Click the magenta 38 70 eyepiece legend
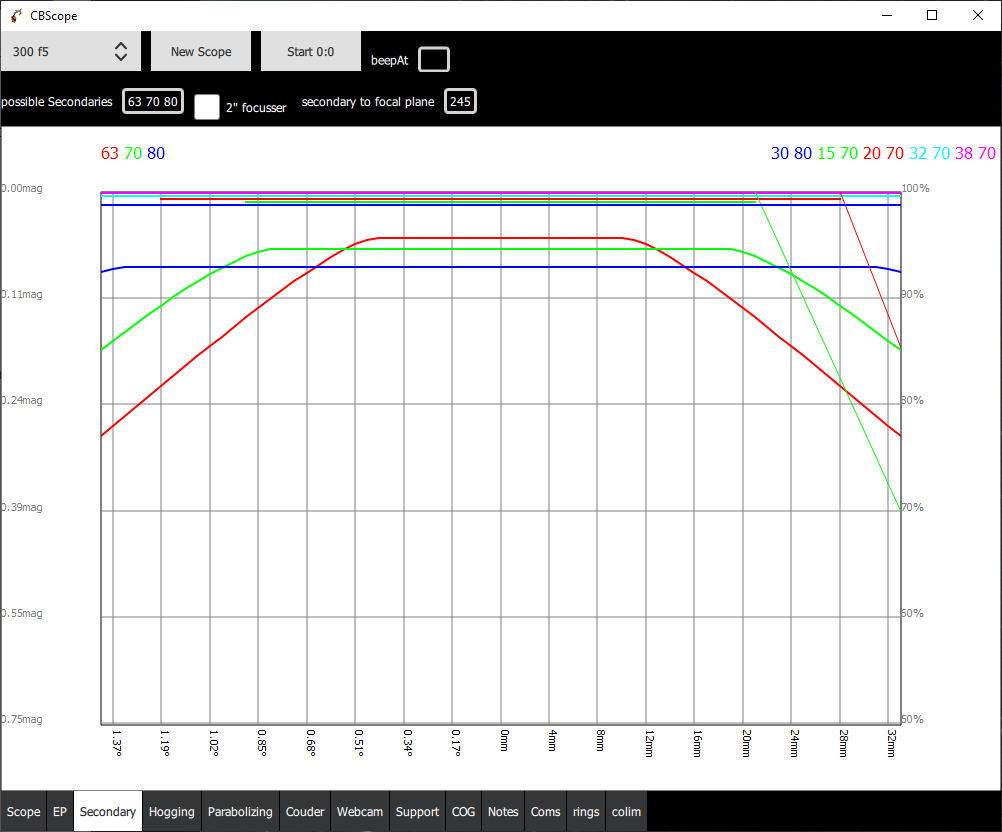The height and width of the screenshot is (832, 1002). click(975, 153)
